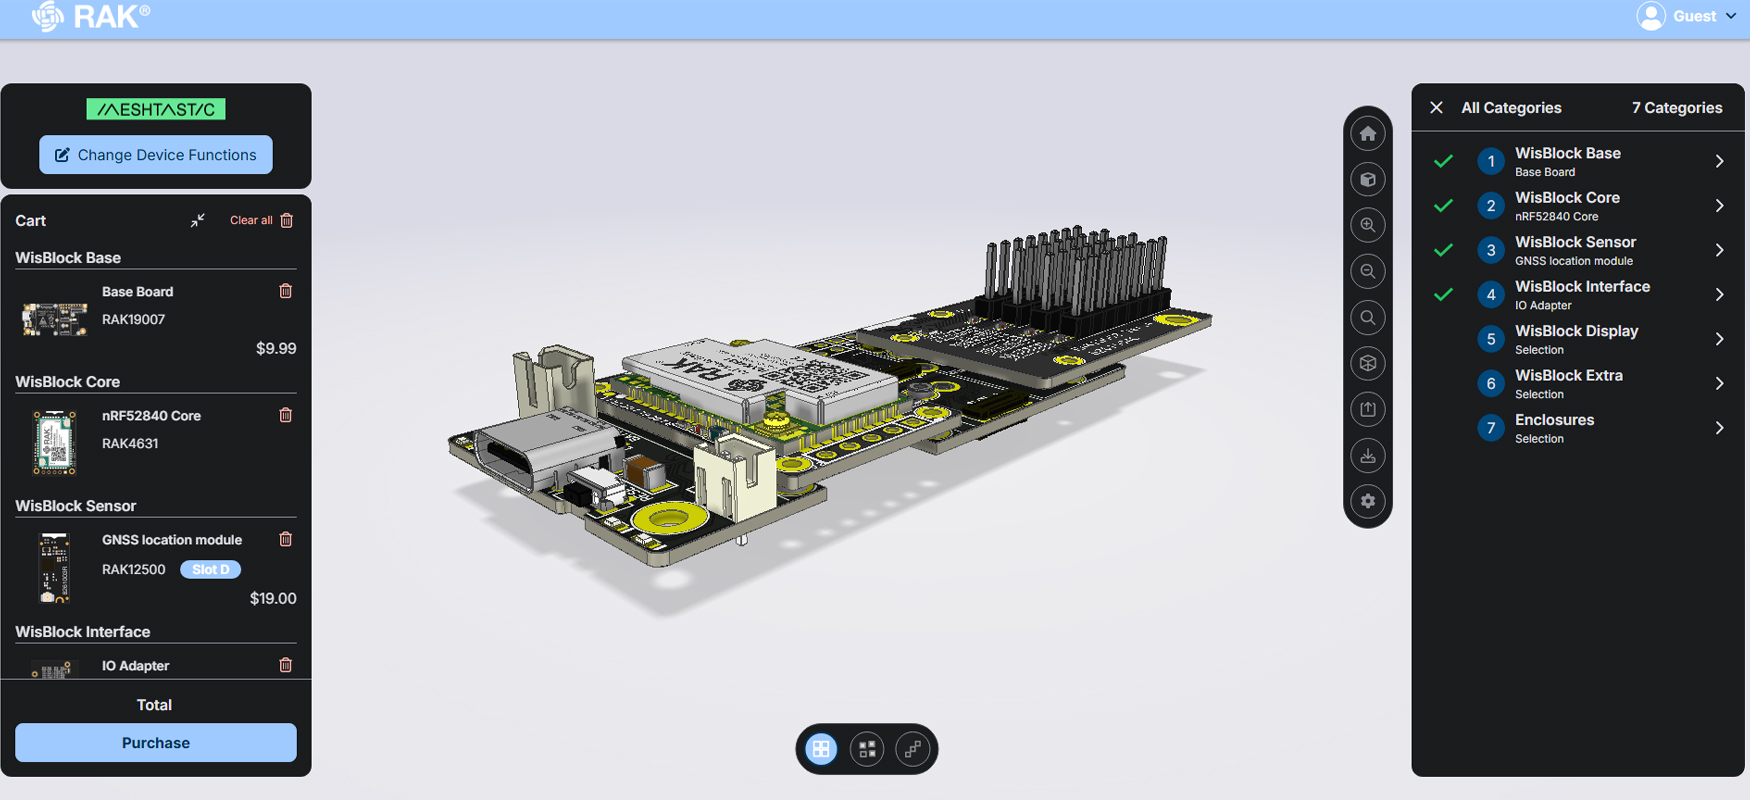The height and width of the screenshot is (800, 1750).
Task: Select the scattered blocks view mode
Action: coord(867,749)
